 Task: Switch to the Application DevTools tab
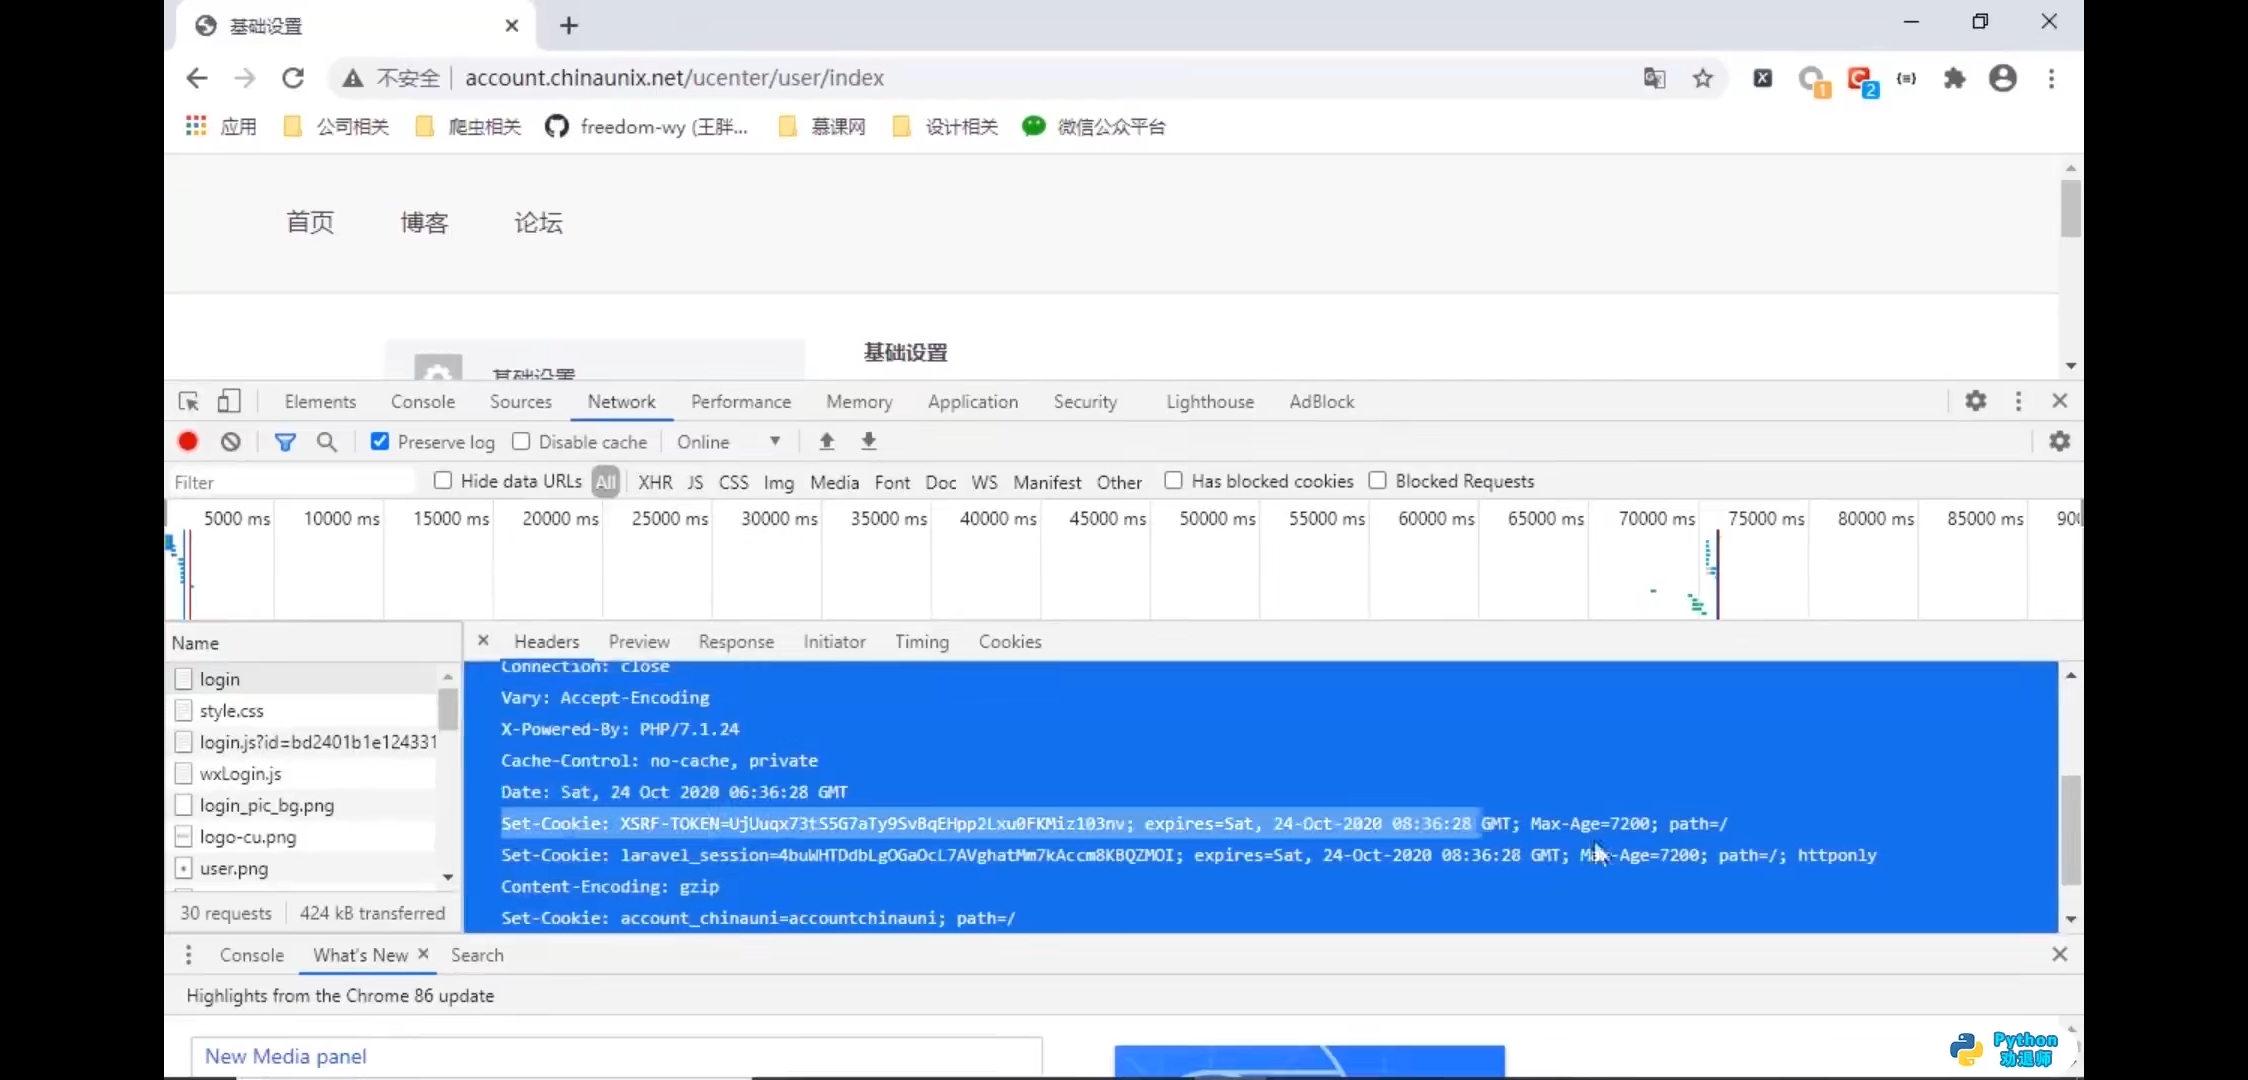[972, 401]
